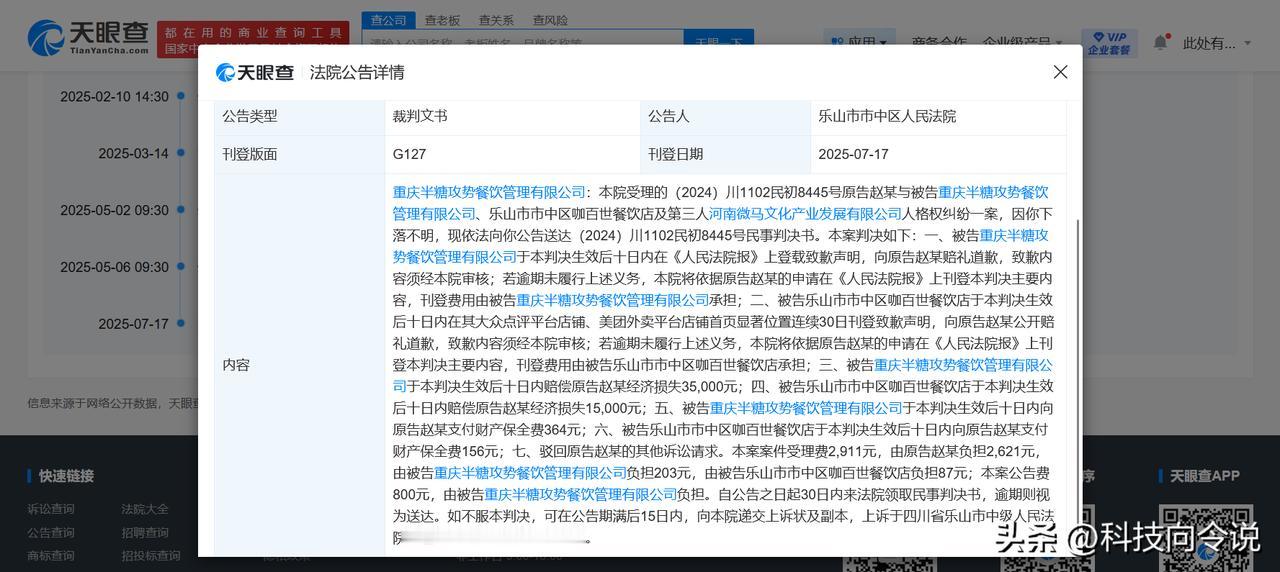The height and width of the screenshot is (572, 1280).
Task: Click the 公告人 label cell
Action: [x=725, y=116]
